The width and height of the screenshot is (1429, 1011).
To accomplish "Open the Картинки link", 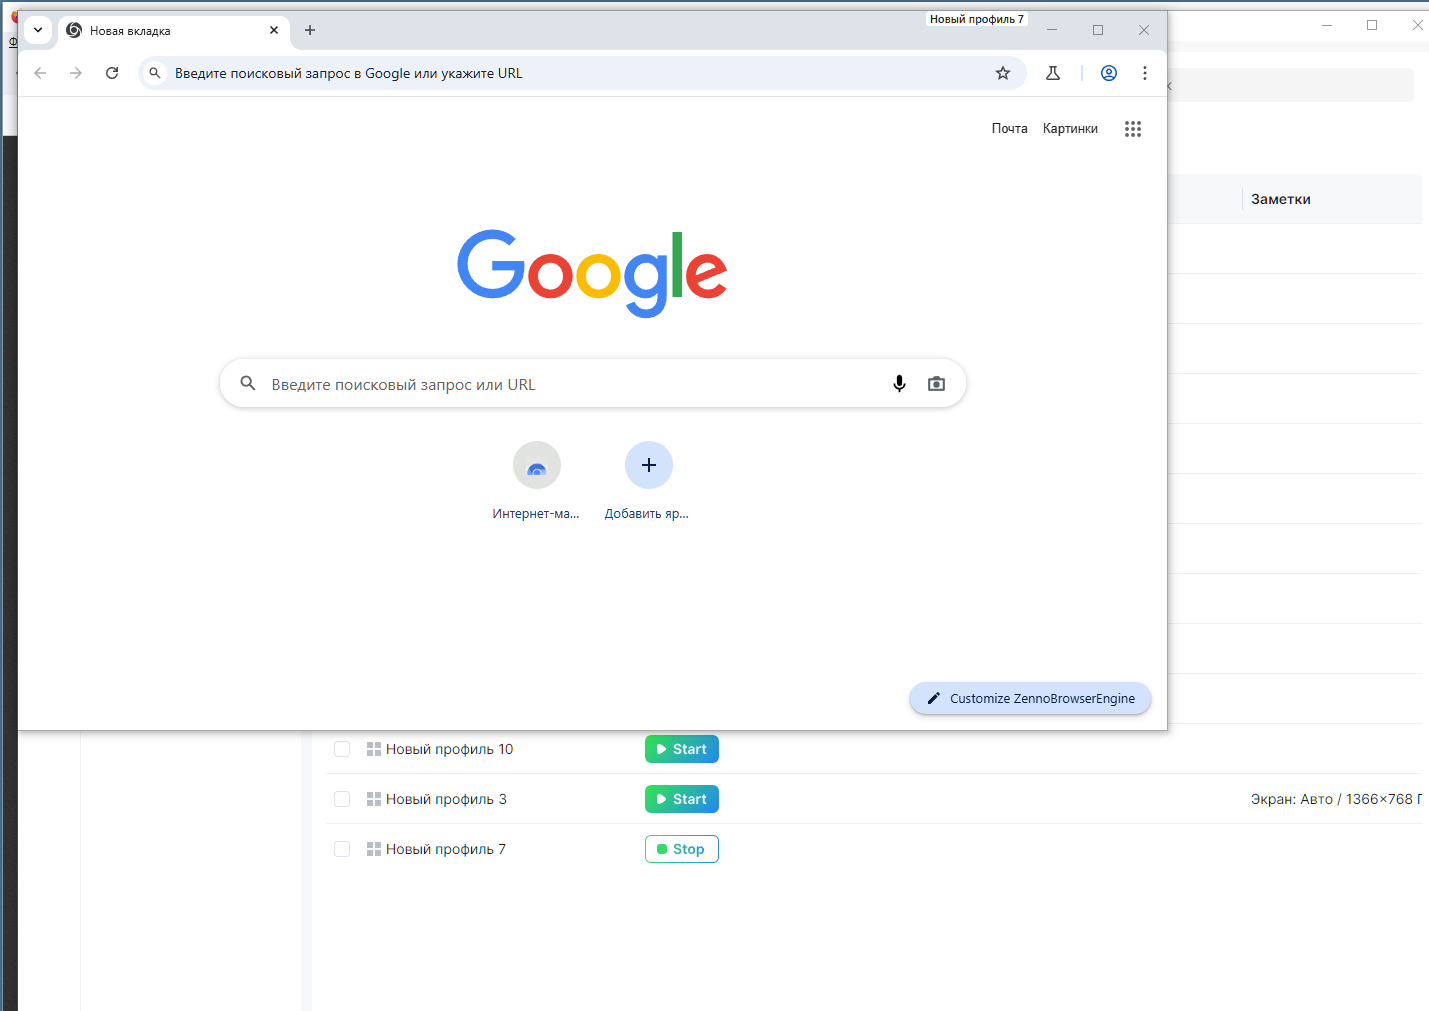I will 1070,129.
